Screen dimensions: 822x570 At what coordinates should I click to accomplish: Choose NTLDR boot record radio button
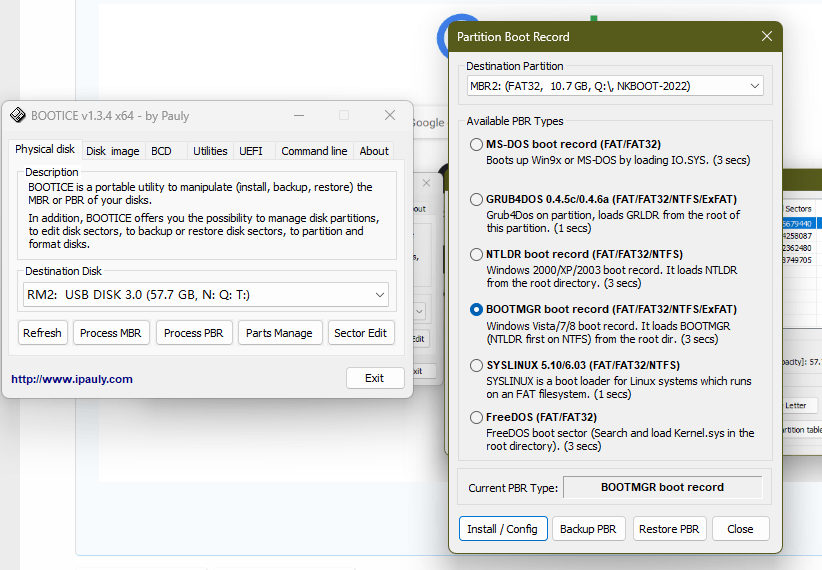[x=477, y=255]
